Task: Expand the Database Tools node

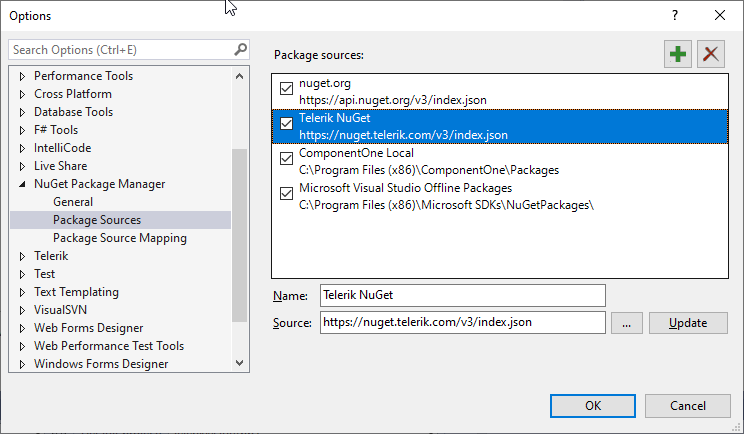Action: click(x=23, y=112)
